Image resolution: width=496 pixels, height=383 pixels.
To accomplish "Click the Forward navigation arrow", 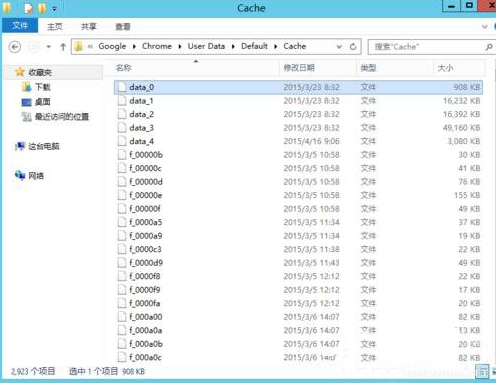I will click(x=34, y=47).
